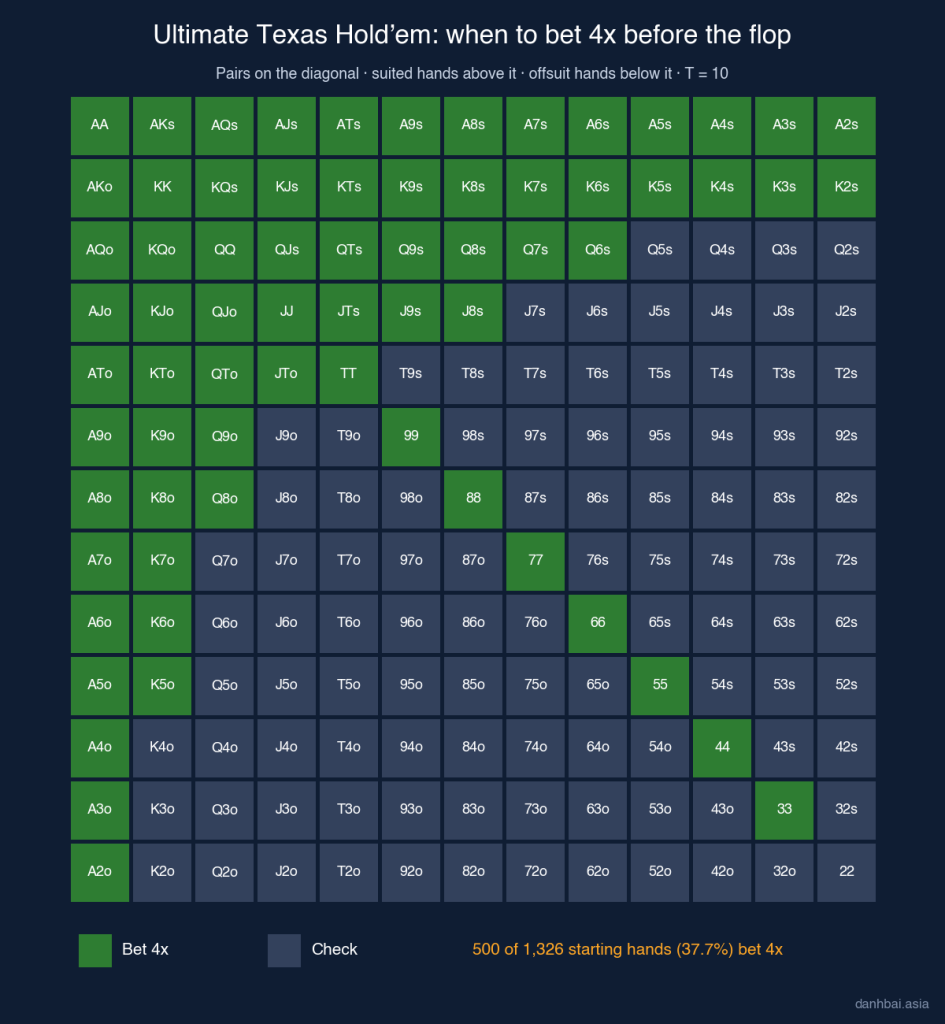This screenshot has width=945, height=1024.
Task: Select the 53o cell
Action: coord(660,810)
